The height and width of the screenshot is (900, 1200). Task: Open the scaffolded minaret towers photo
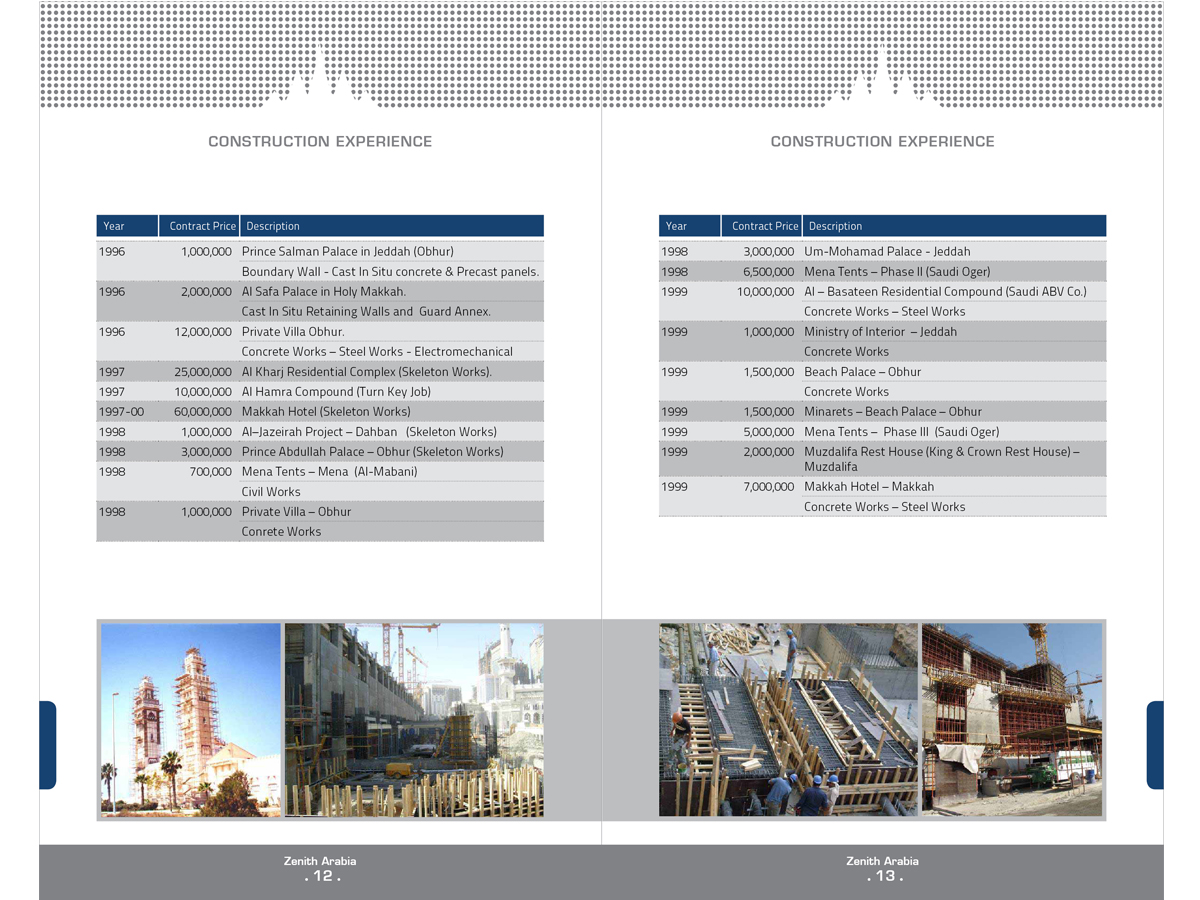[190, 720]
